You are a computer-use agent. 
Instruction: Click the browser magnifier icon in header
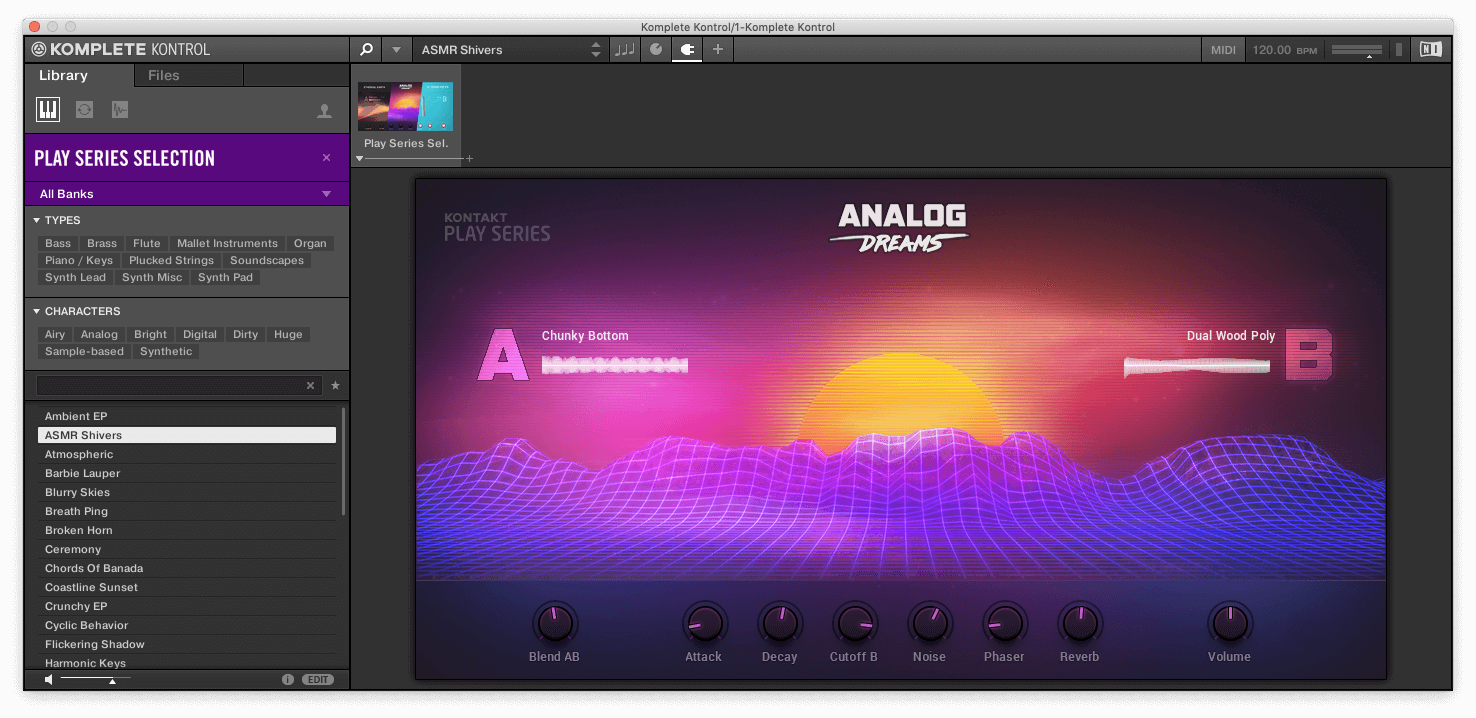pos(367,49)
